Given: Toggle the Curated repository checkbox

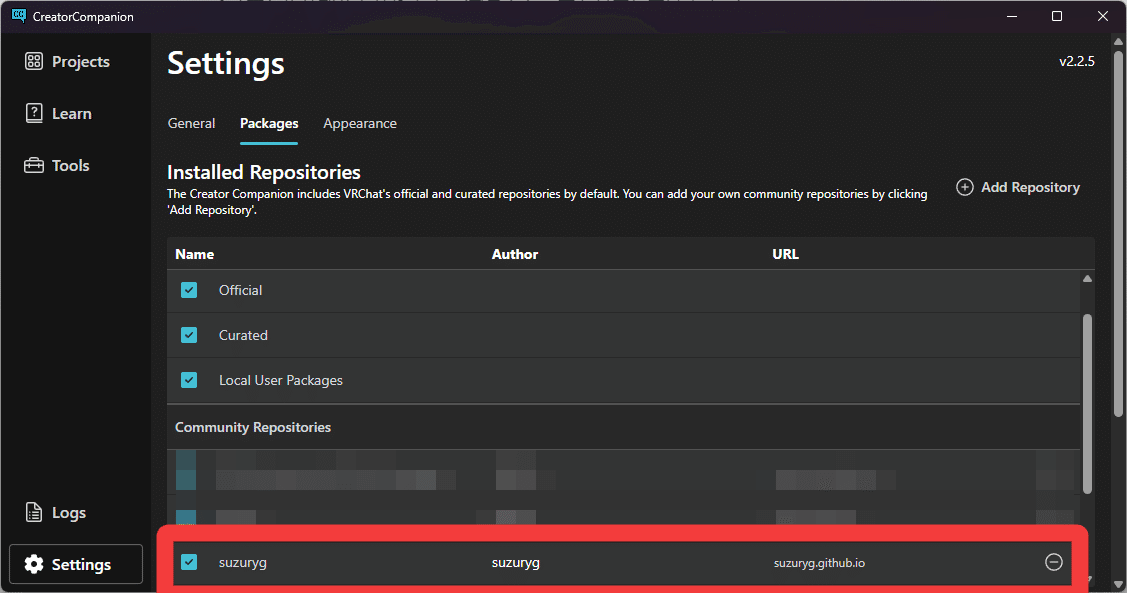Looking at the screenshot, I should click(189, 335).
